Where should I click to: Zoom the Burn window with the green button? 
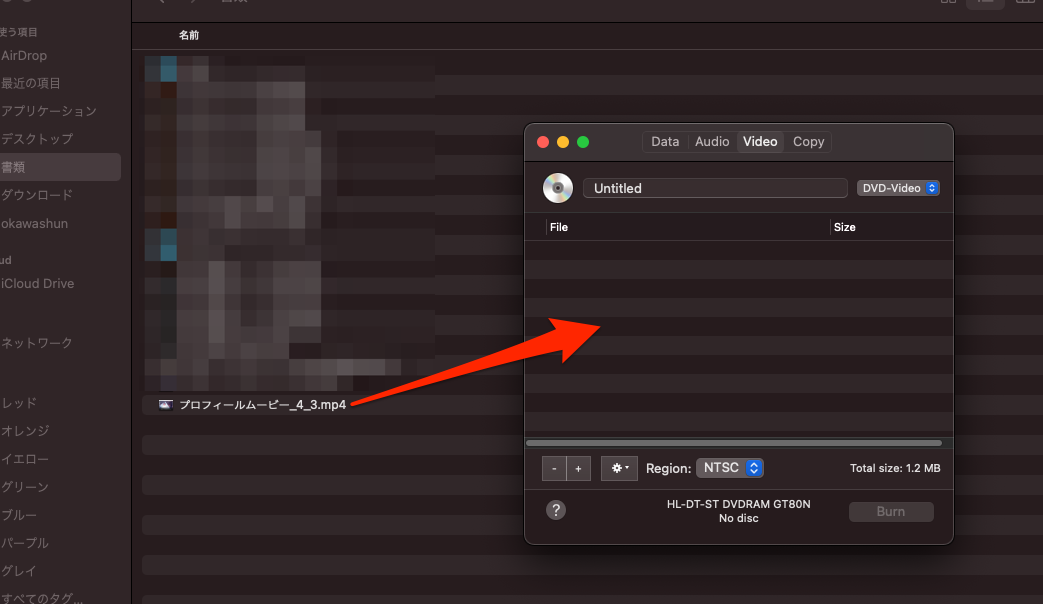coord(583,142)
